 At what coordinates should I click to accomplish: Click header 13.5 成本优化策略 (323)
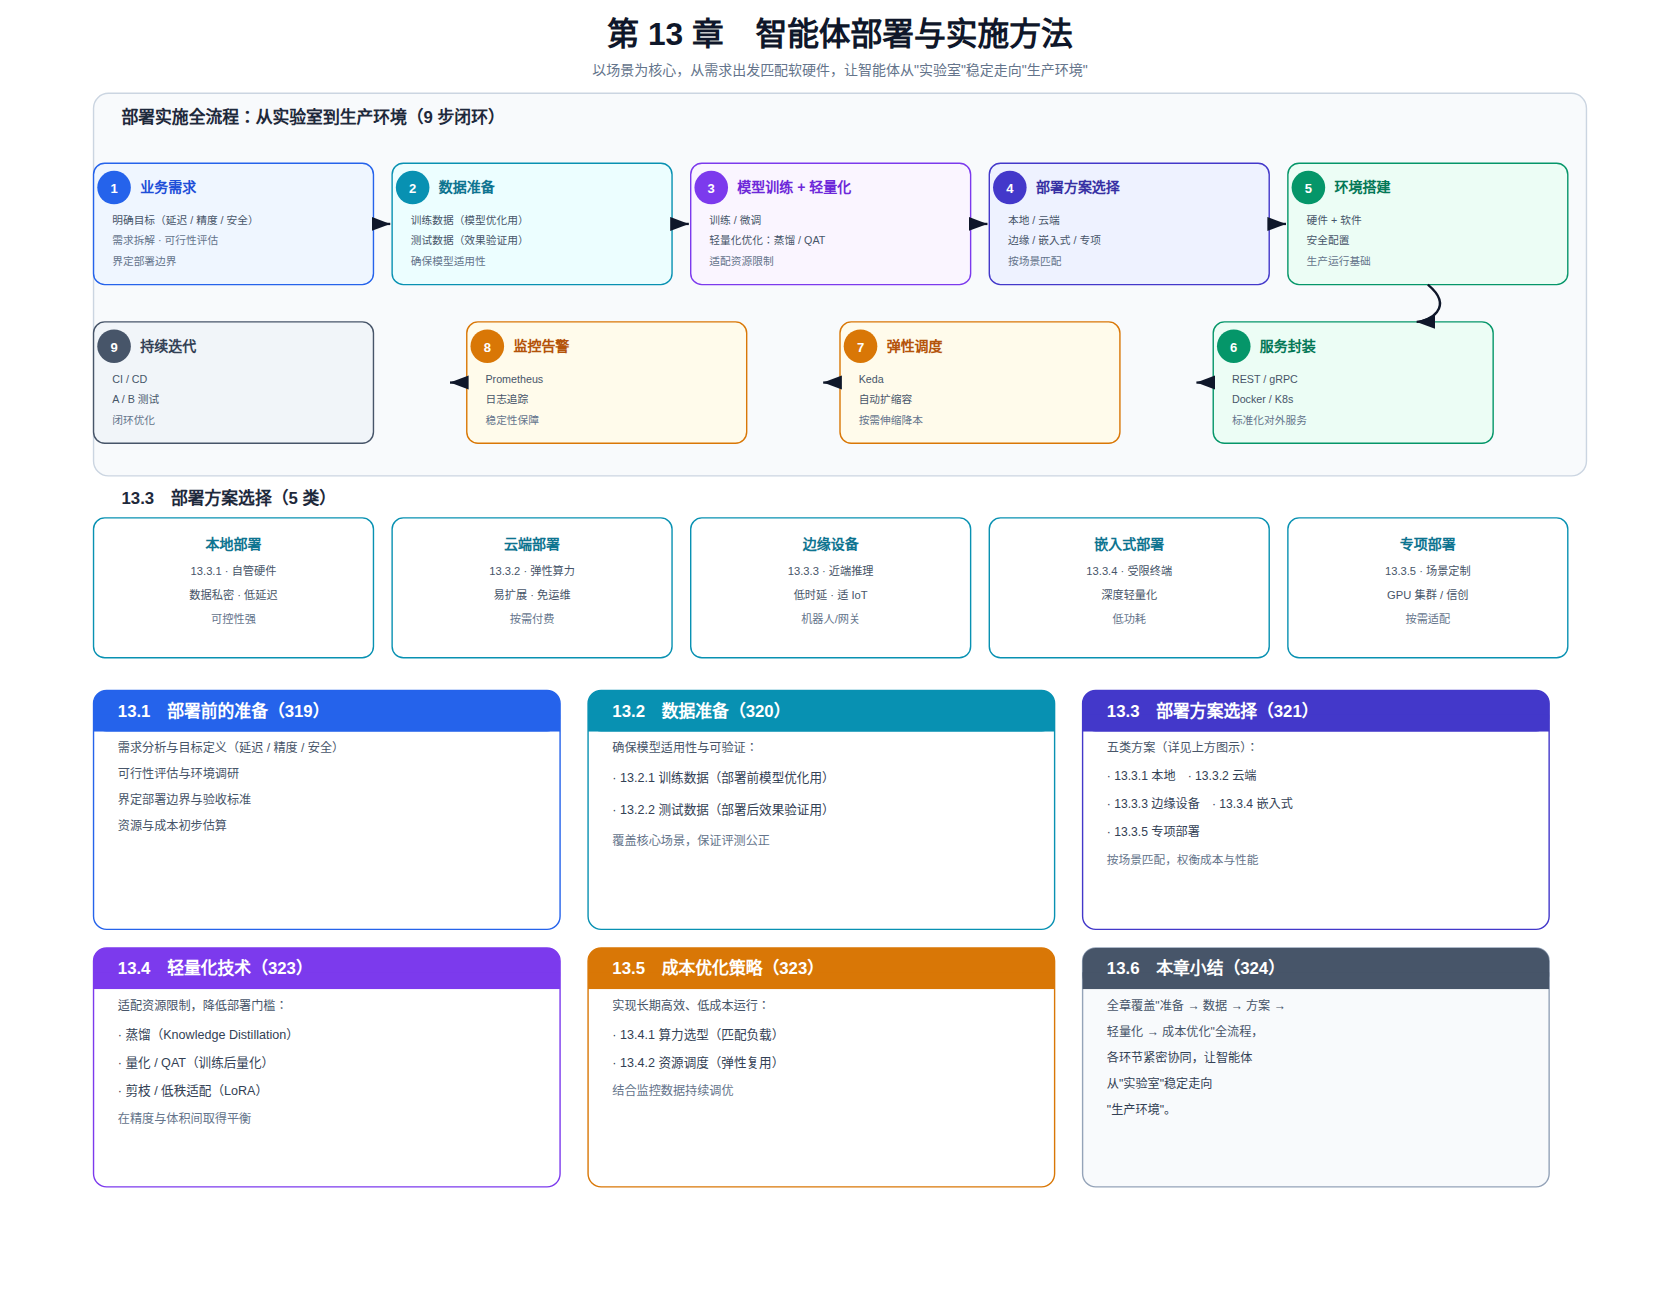pyautogui.click(x=821, y=968)
